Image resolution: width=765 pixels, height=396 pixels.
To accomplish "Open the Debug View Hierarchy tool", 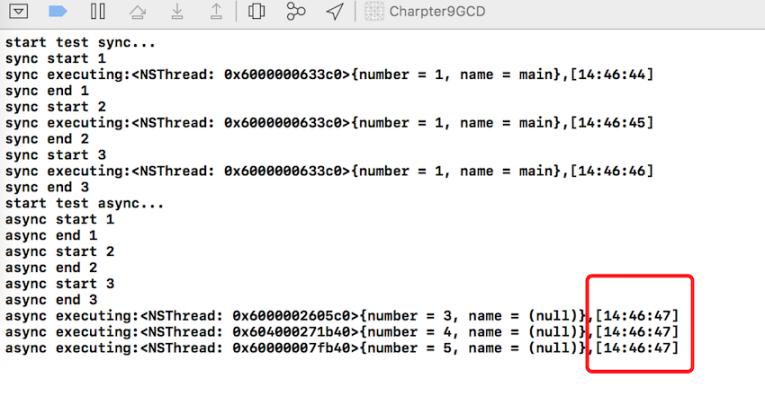I will pyautogui.click(x=257, y=11).
